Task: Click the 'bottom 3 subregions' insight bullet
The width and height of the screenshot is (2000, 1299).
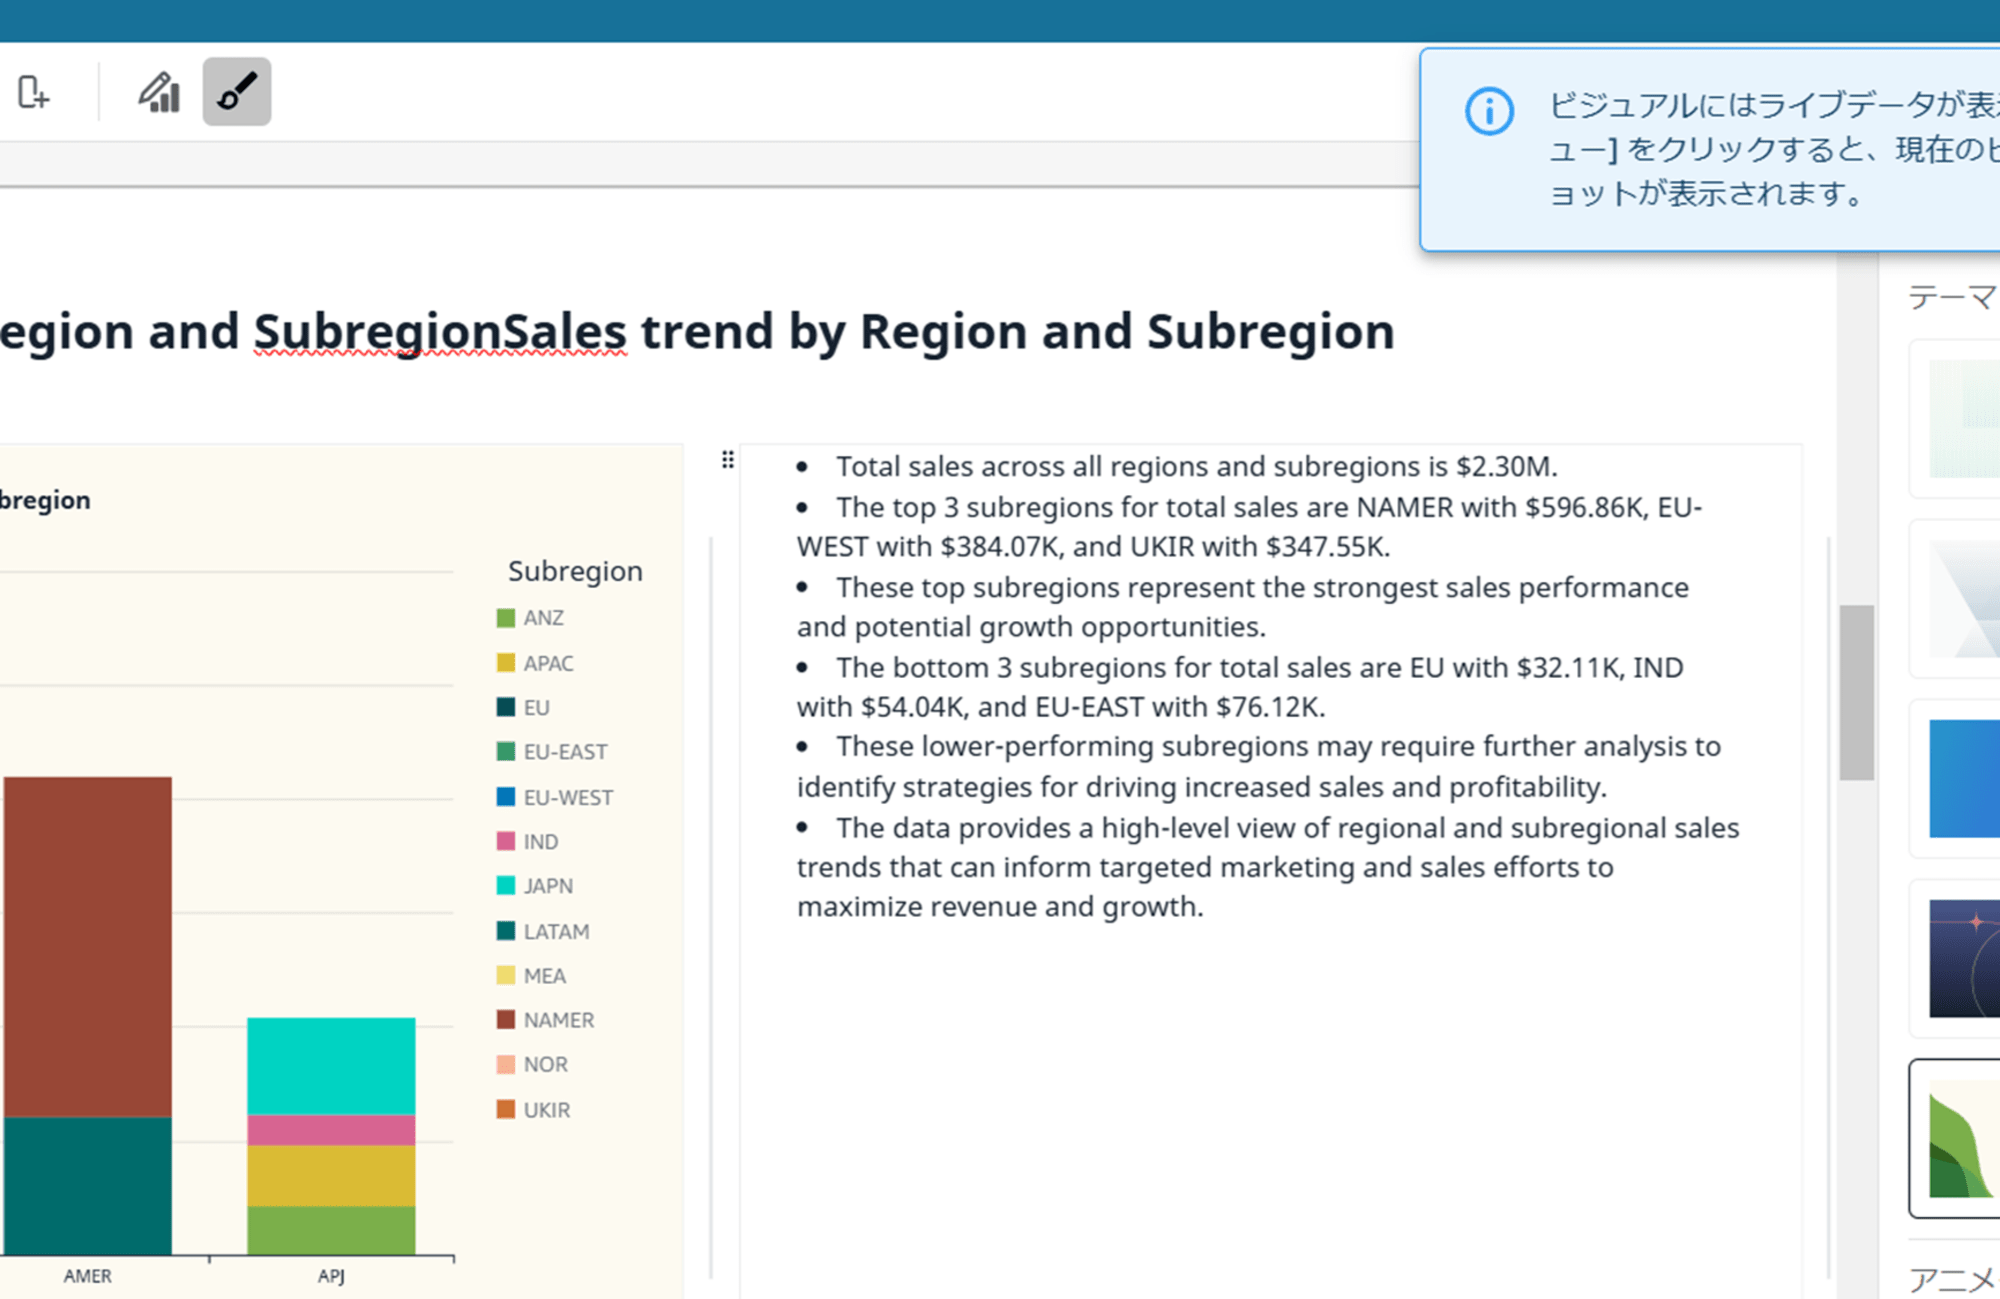Action: [x=1240, y=687]
